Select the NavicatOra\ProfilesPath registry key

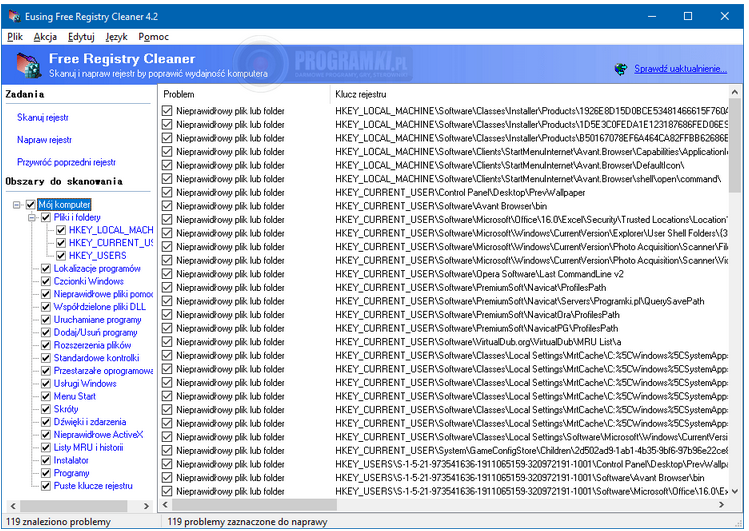(477, 315)
